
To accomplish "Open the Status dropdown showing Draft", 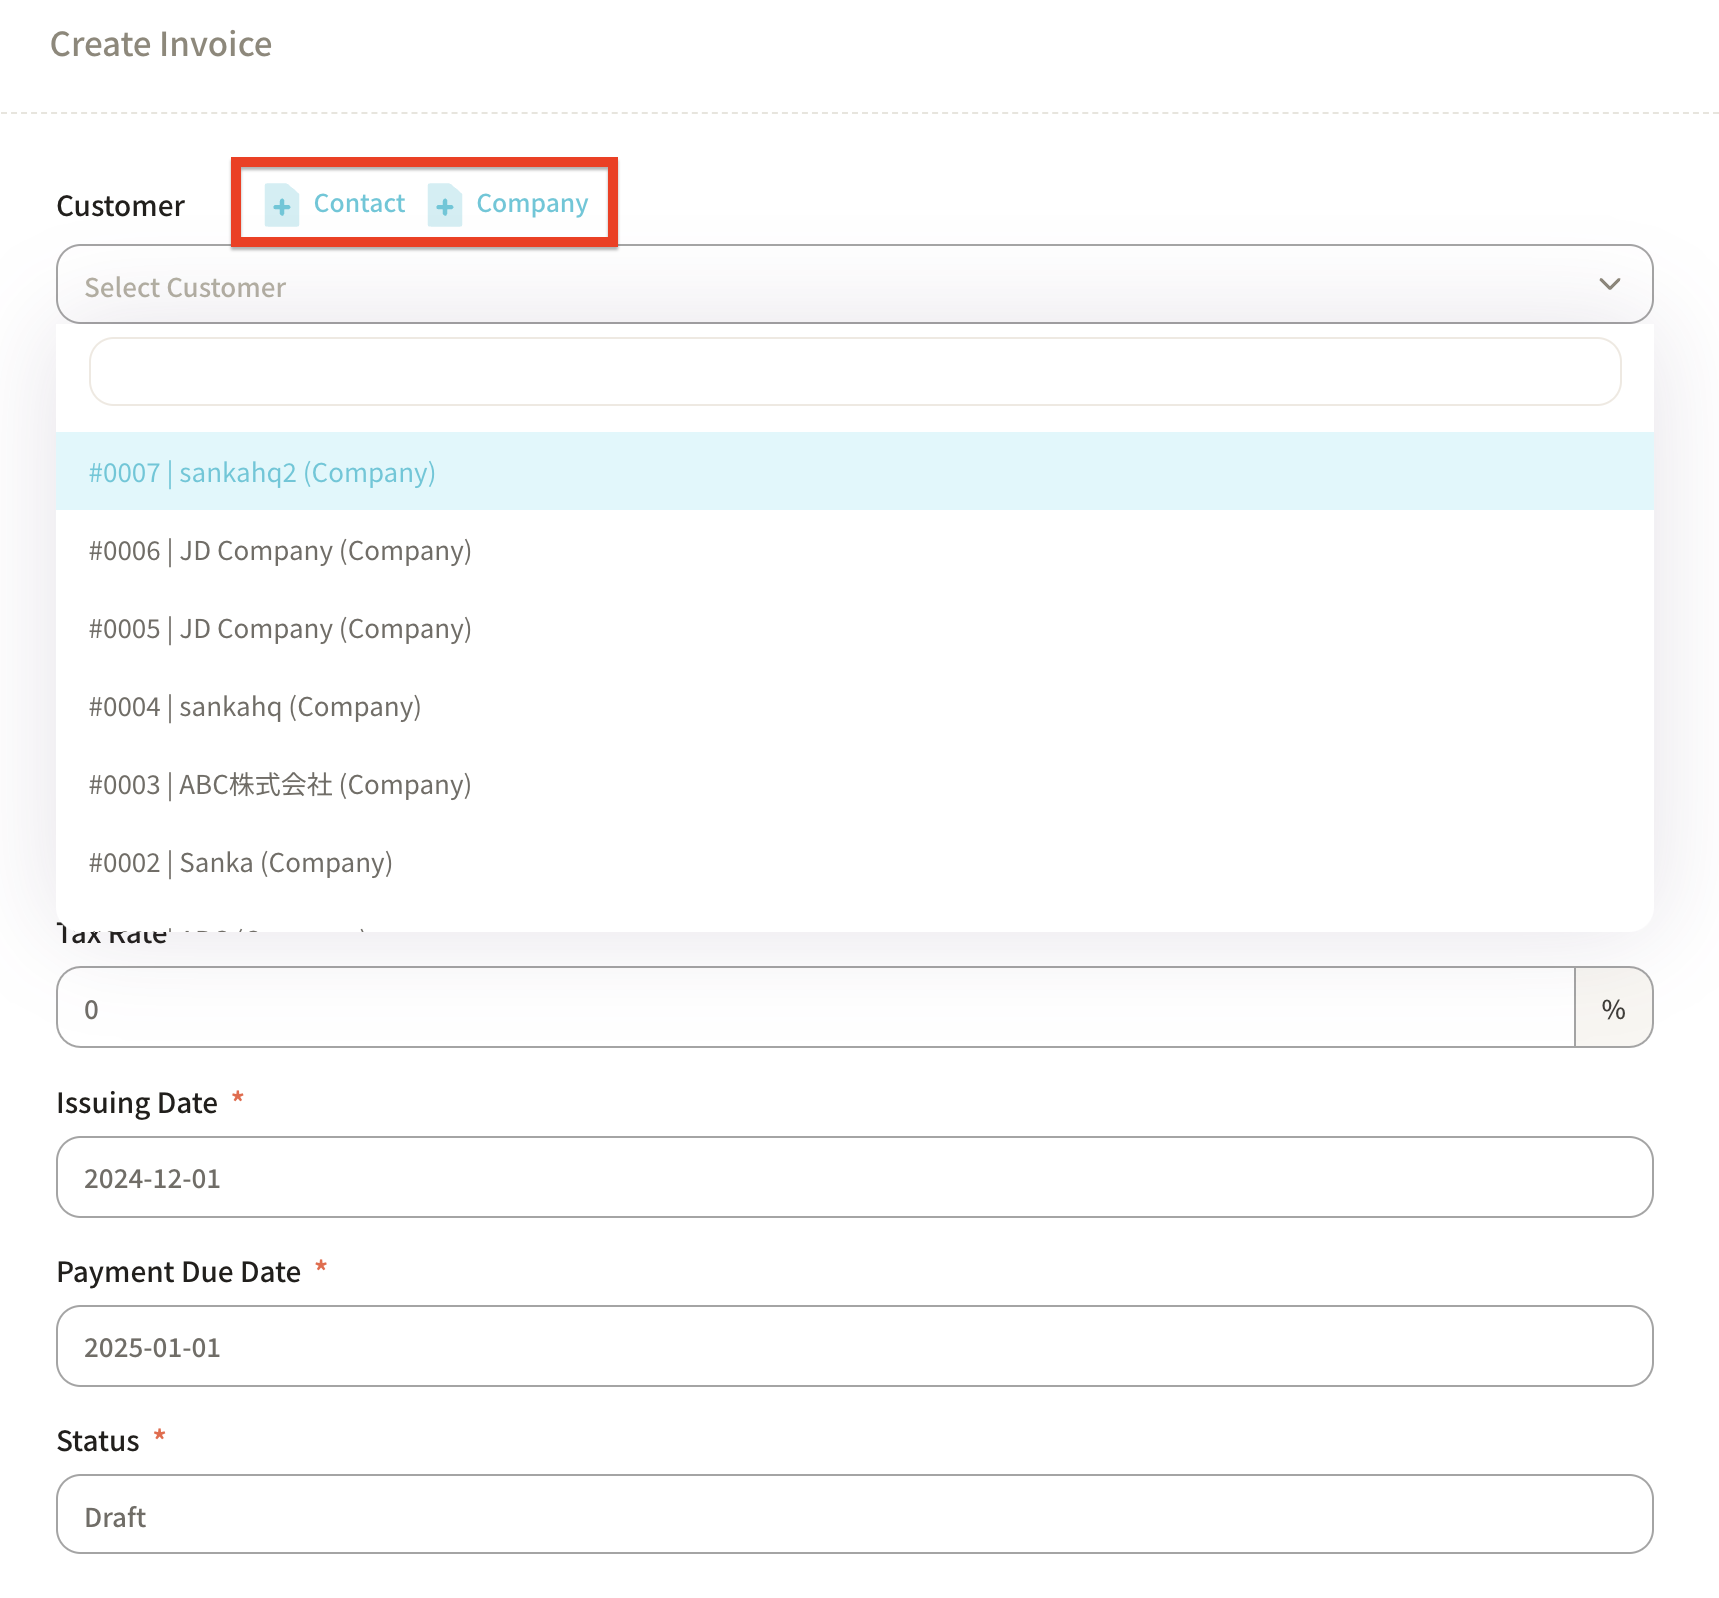I will pyautogui.click(x=854, y=1515).
